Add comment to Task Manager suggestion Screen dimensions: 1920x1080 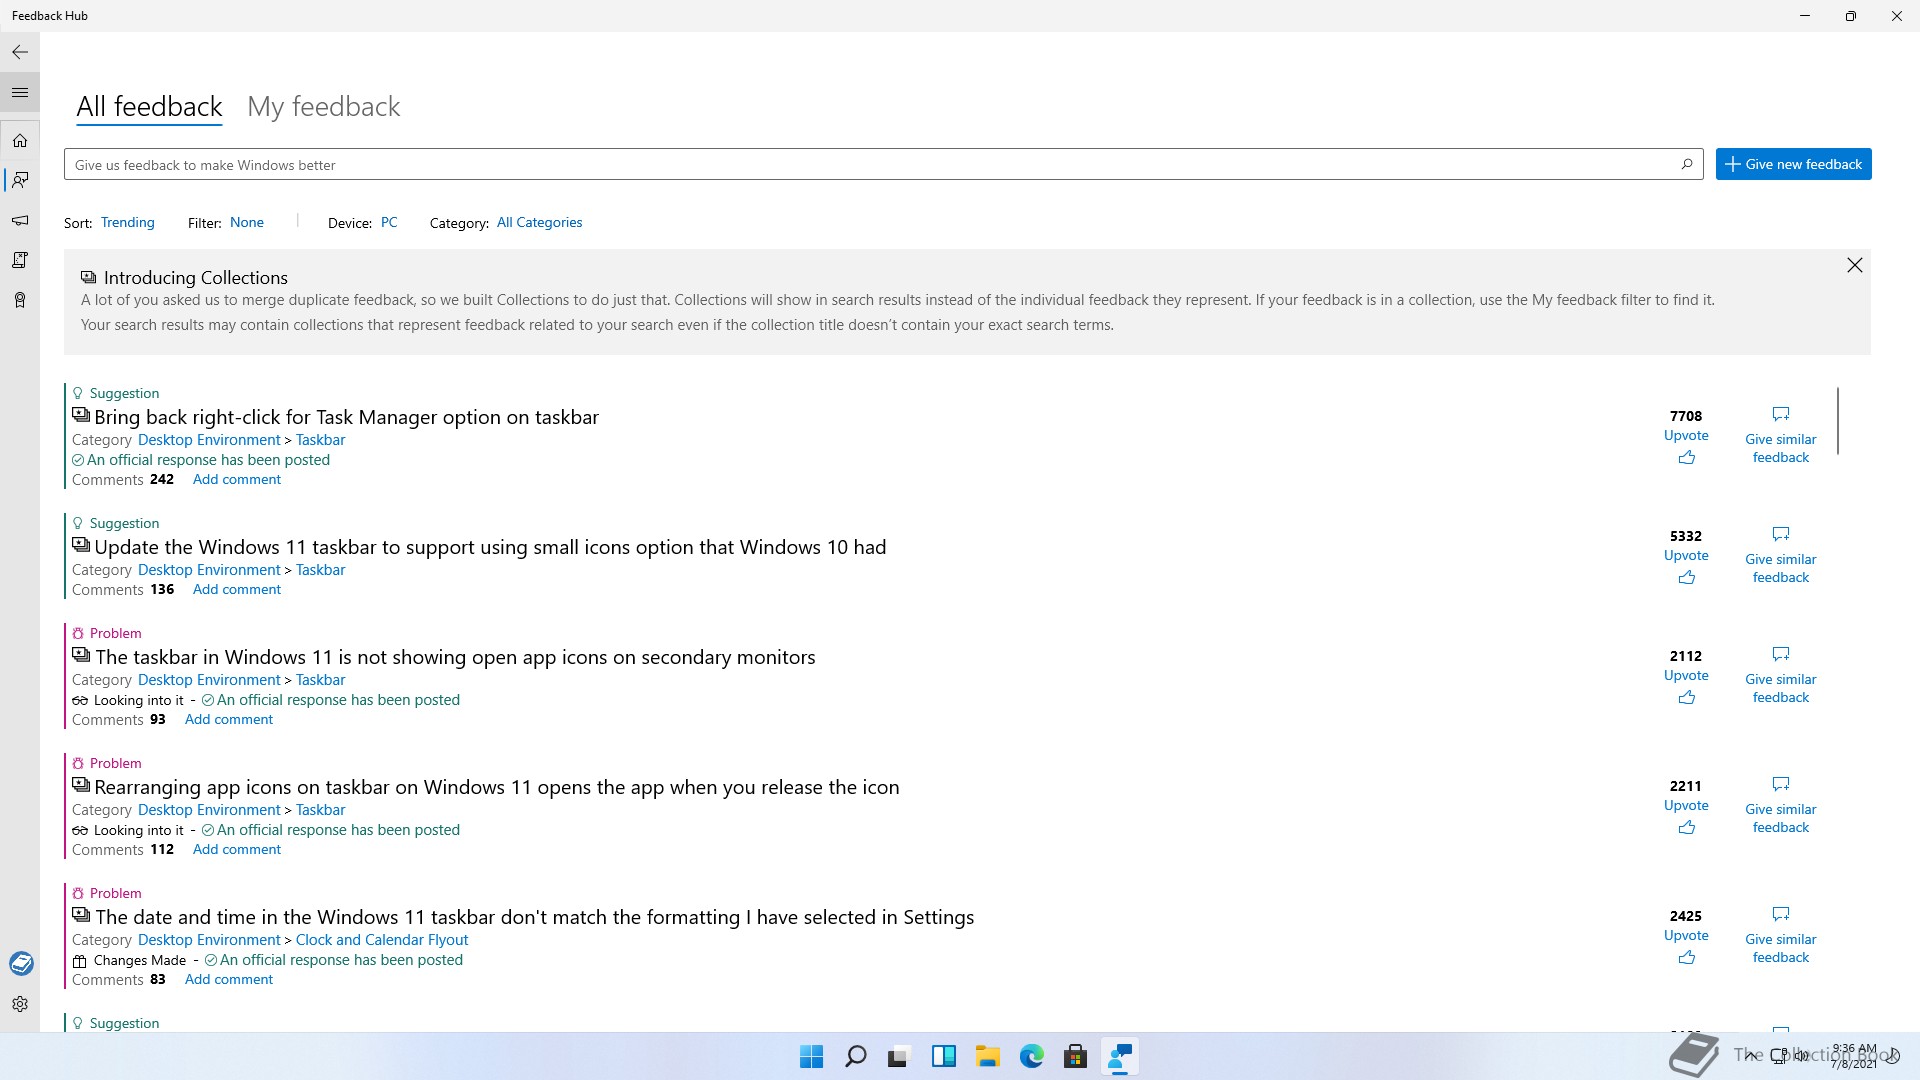pos(237,479)
